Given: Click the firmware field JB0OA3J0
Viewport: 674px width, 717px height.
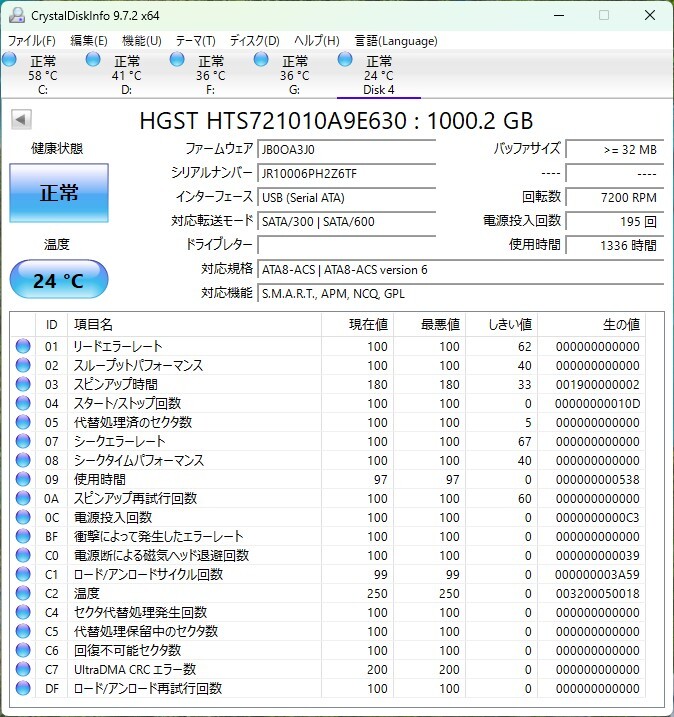Looking at the screenshot, I should [x=347, y=149].
